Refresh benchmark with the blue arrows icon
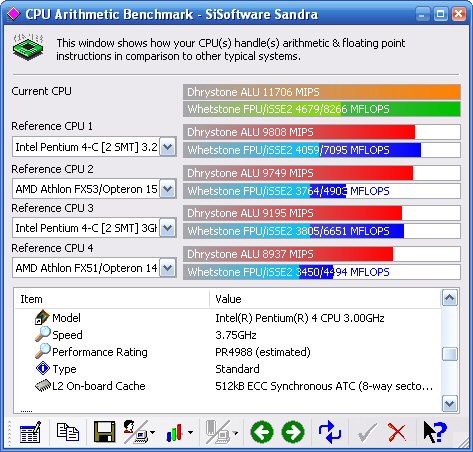The height and width of the screenshot is (452, 473). [x=330, y=432]
